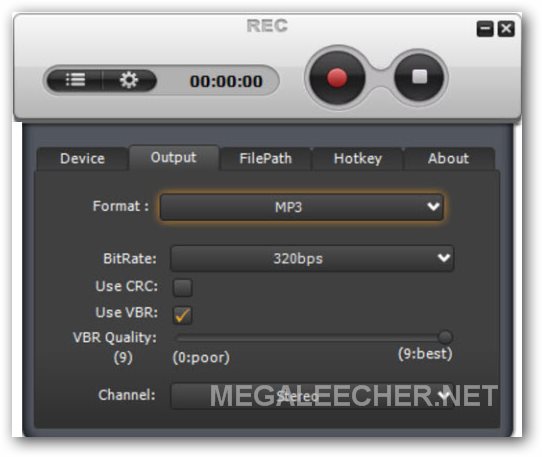Select the Output tab
Image resolution: width=542 pixels, height=457 pixels.
tap(174, 158)
